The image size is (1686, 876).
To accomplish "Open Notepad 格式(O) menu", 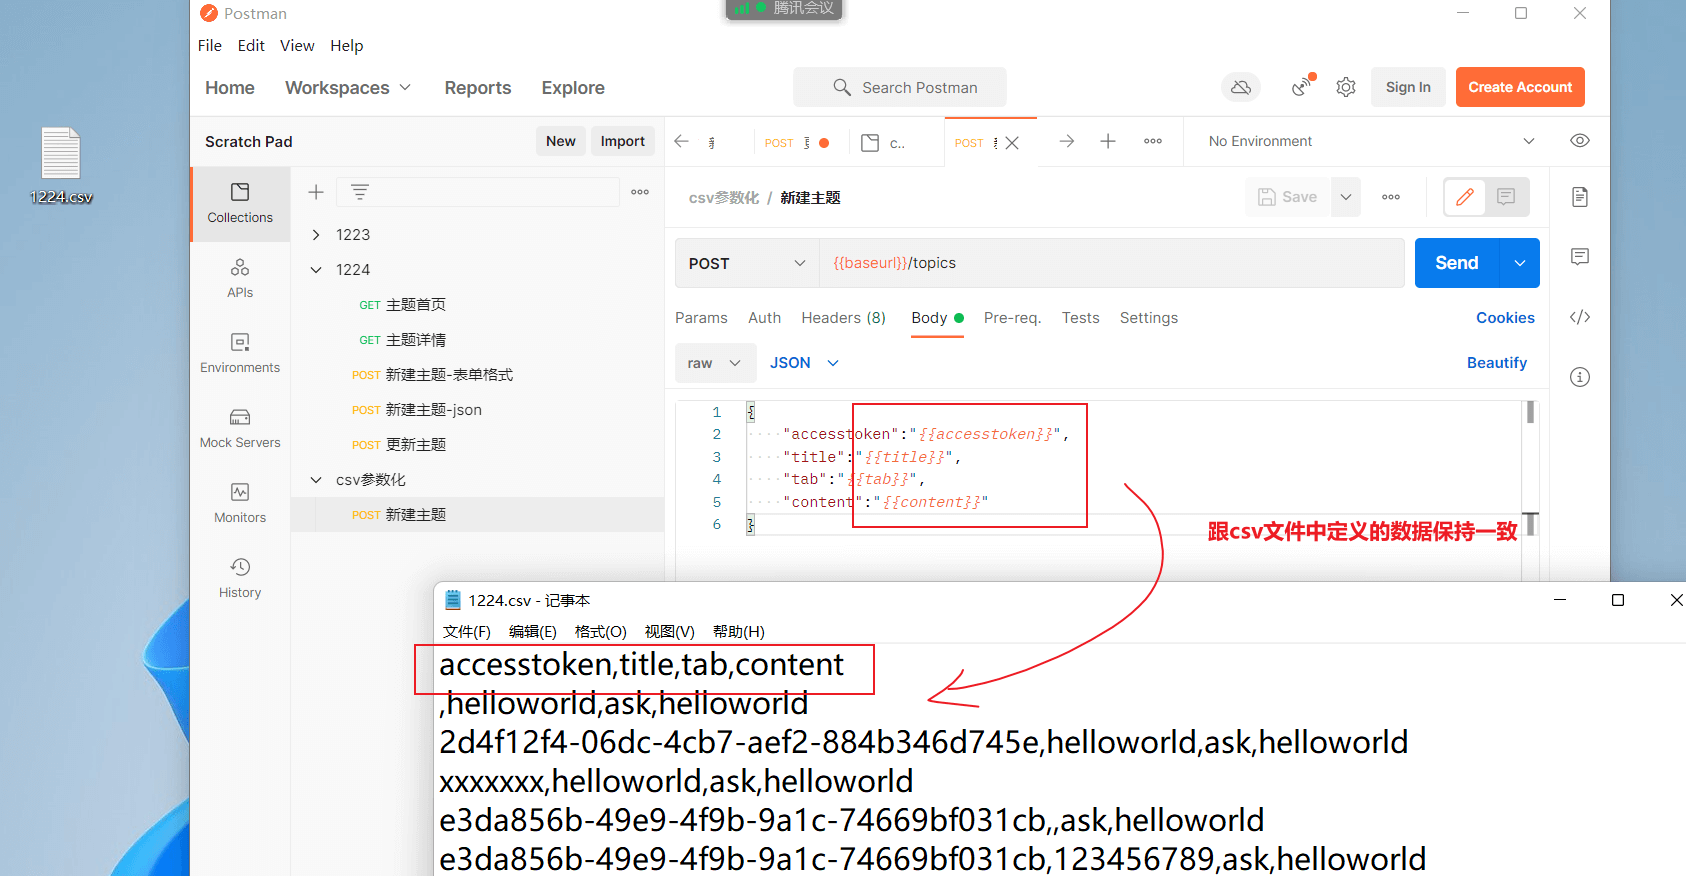I will pyautogui.click(x=600, y=632).
